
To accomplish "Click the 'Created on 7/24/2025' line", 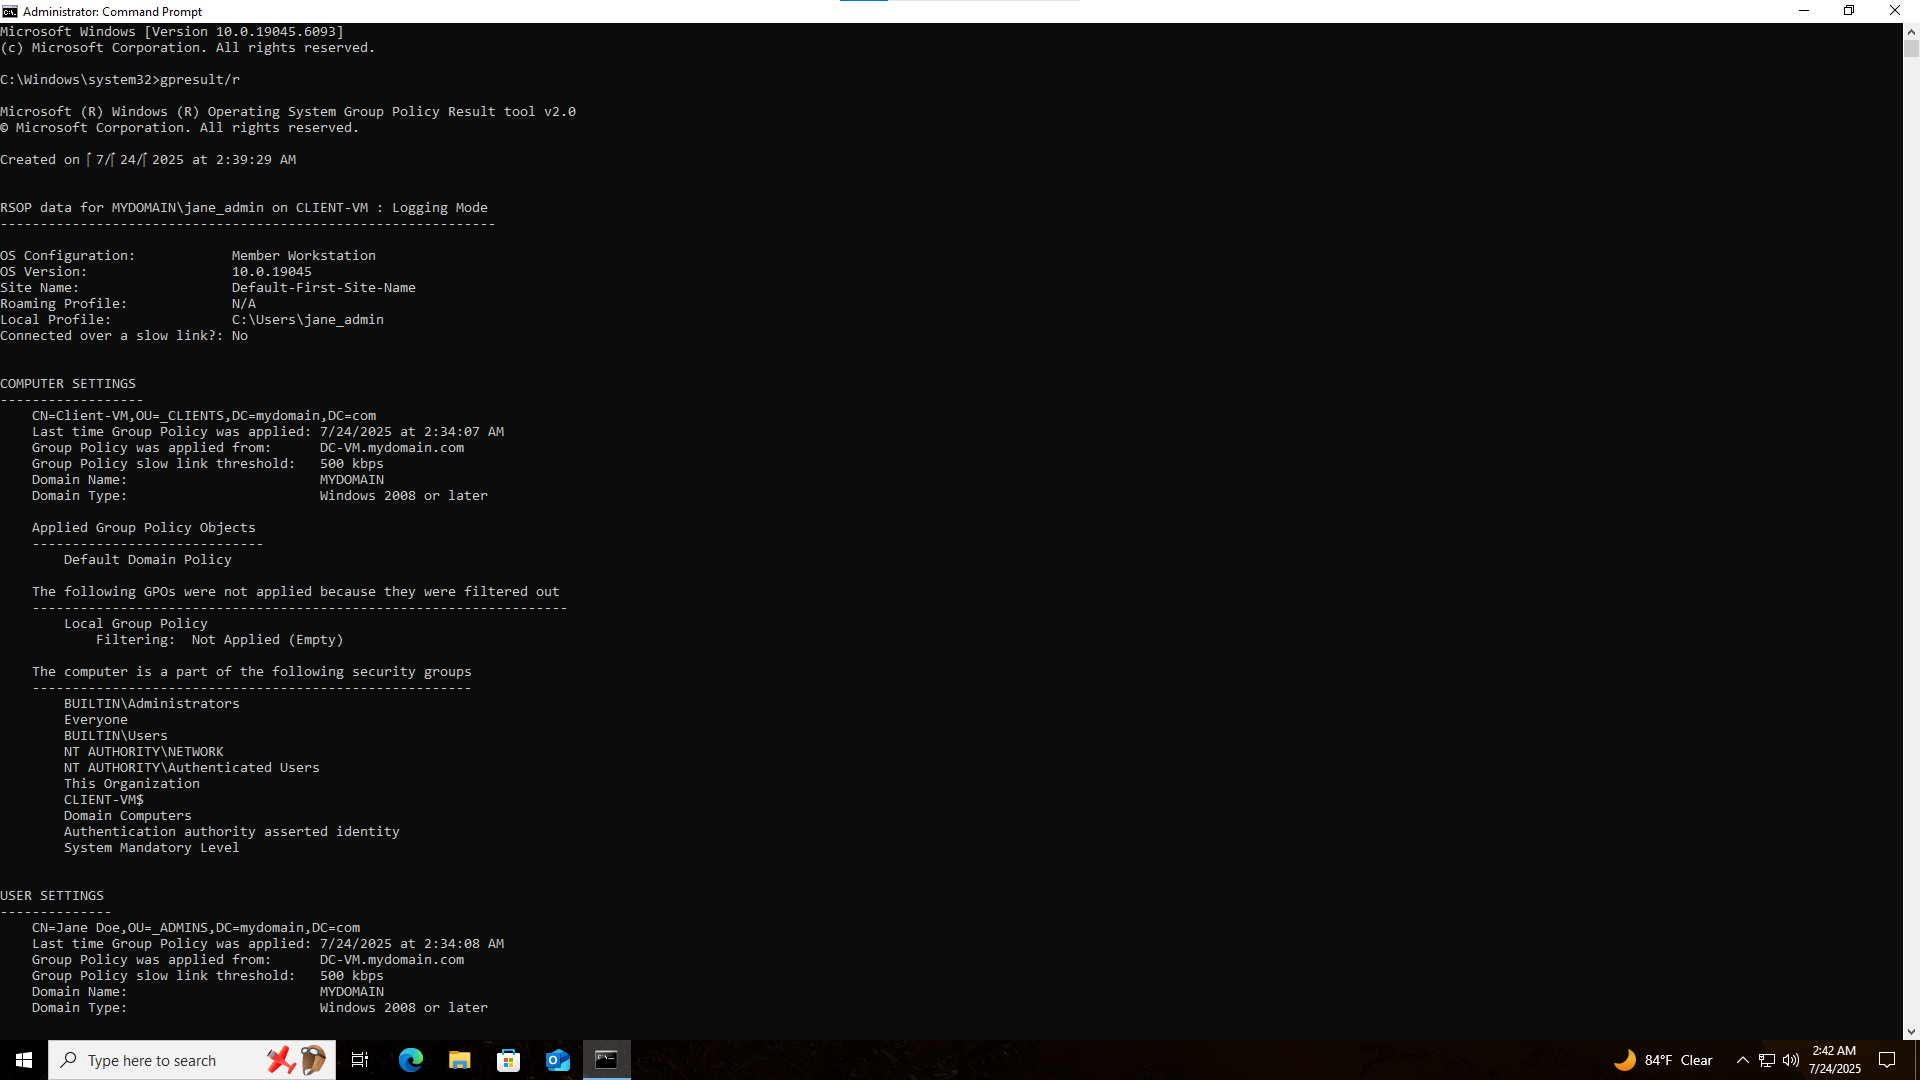I will (148, 159).
